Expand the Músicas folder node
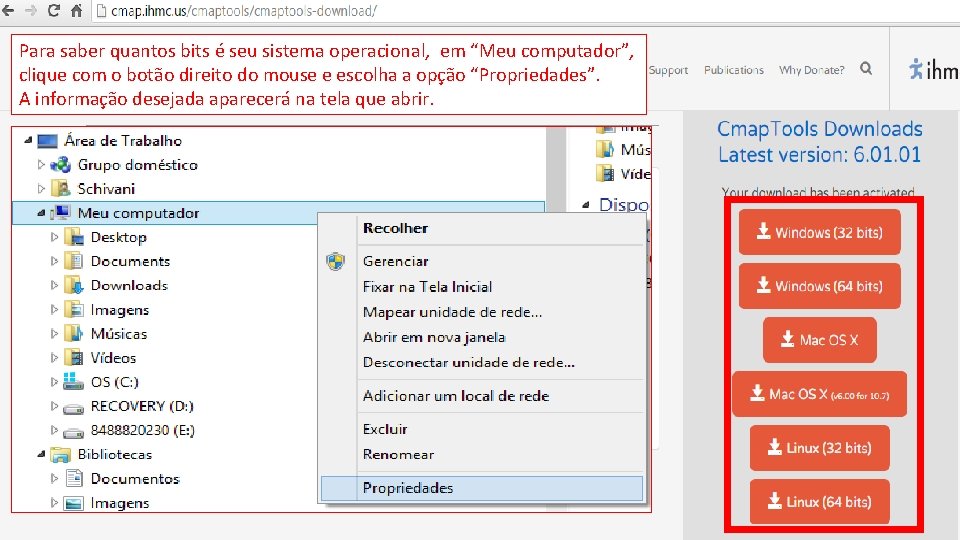 54,333
